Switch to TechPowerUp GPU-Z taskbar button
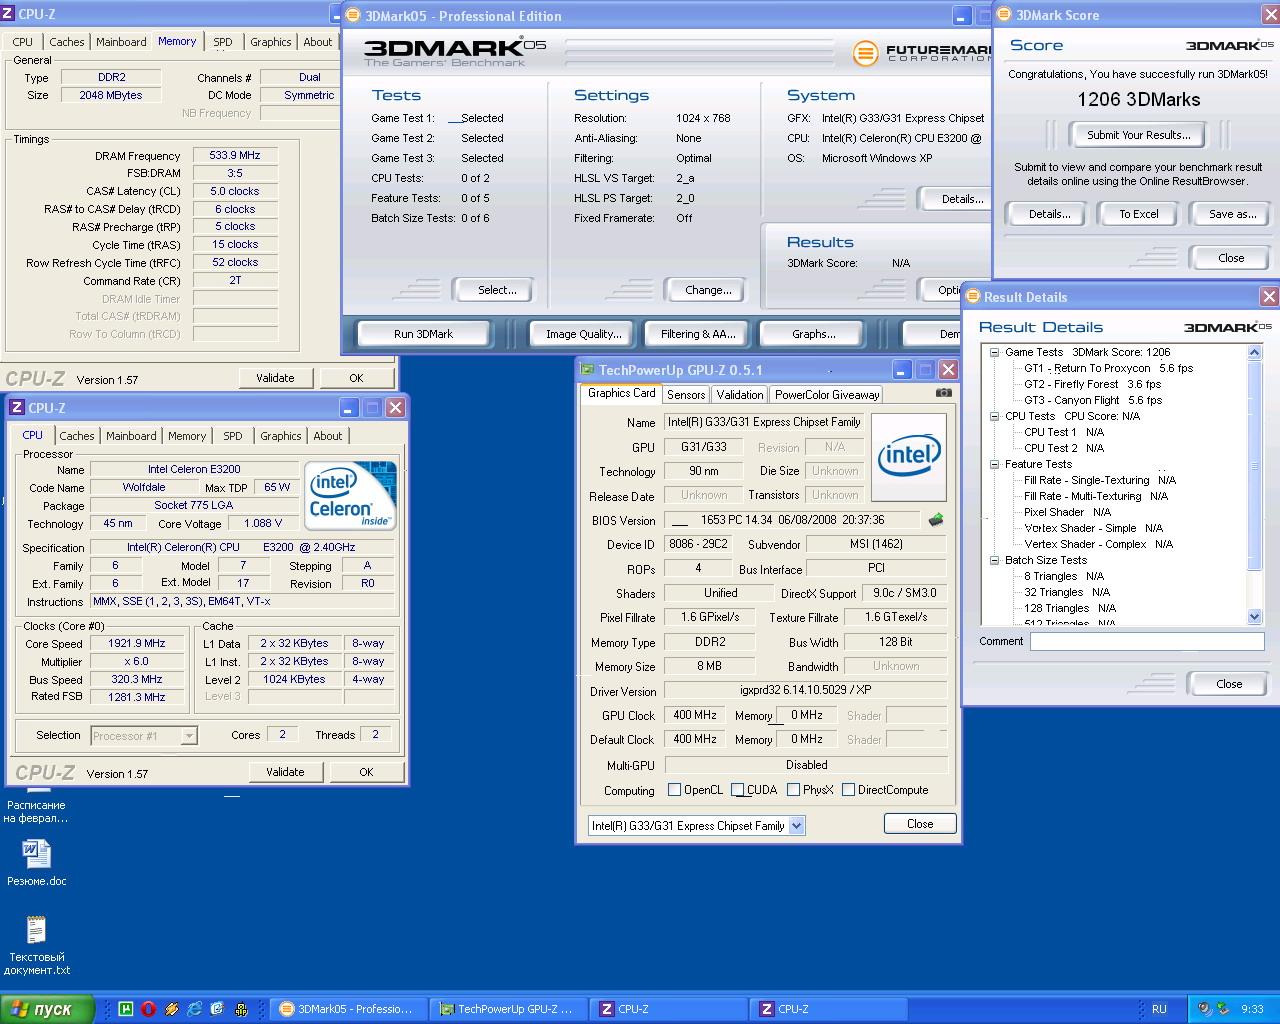 point(508,1009)
